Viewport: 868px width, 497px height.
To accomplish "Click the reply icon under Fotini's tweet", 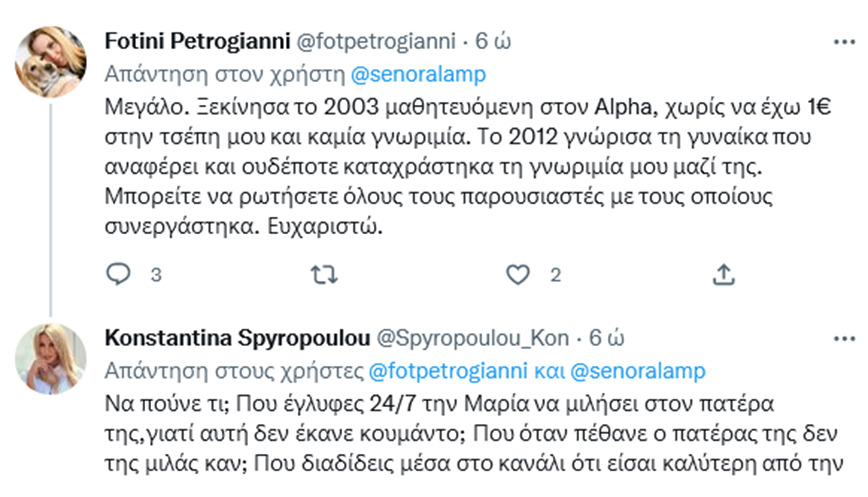I will pos(117,274).
